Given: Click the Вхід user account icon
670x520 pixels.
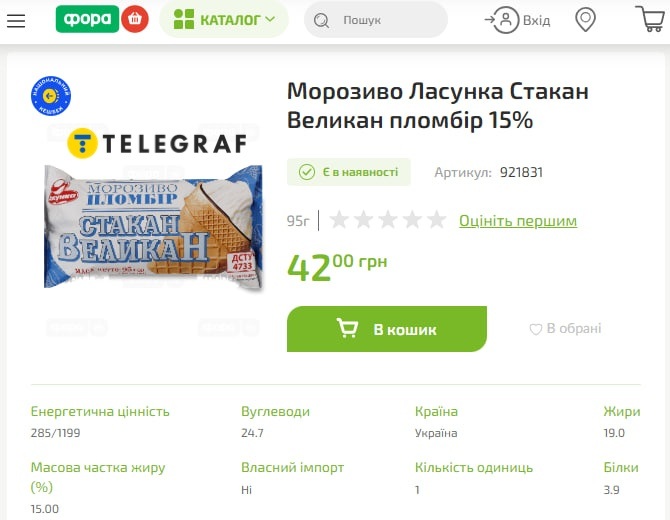Looking at the screenshot, I should pyautogui.click(x=505, y=20).
